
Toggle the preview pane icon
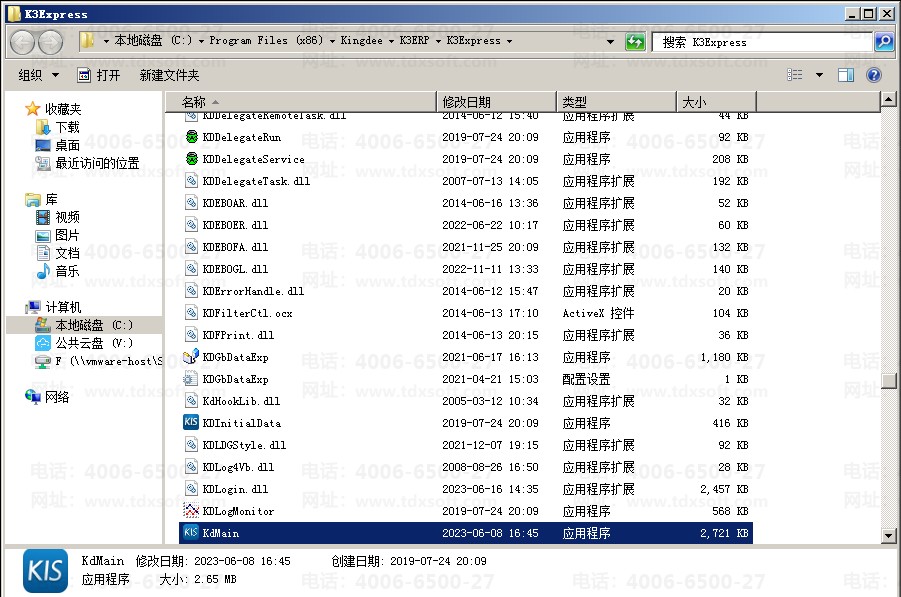[x=845, y=75]
